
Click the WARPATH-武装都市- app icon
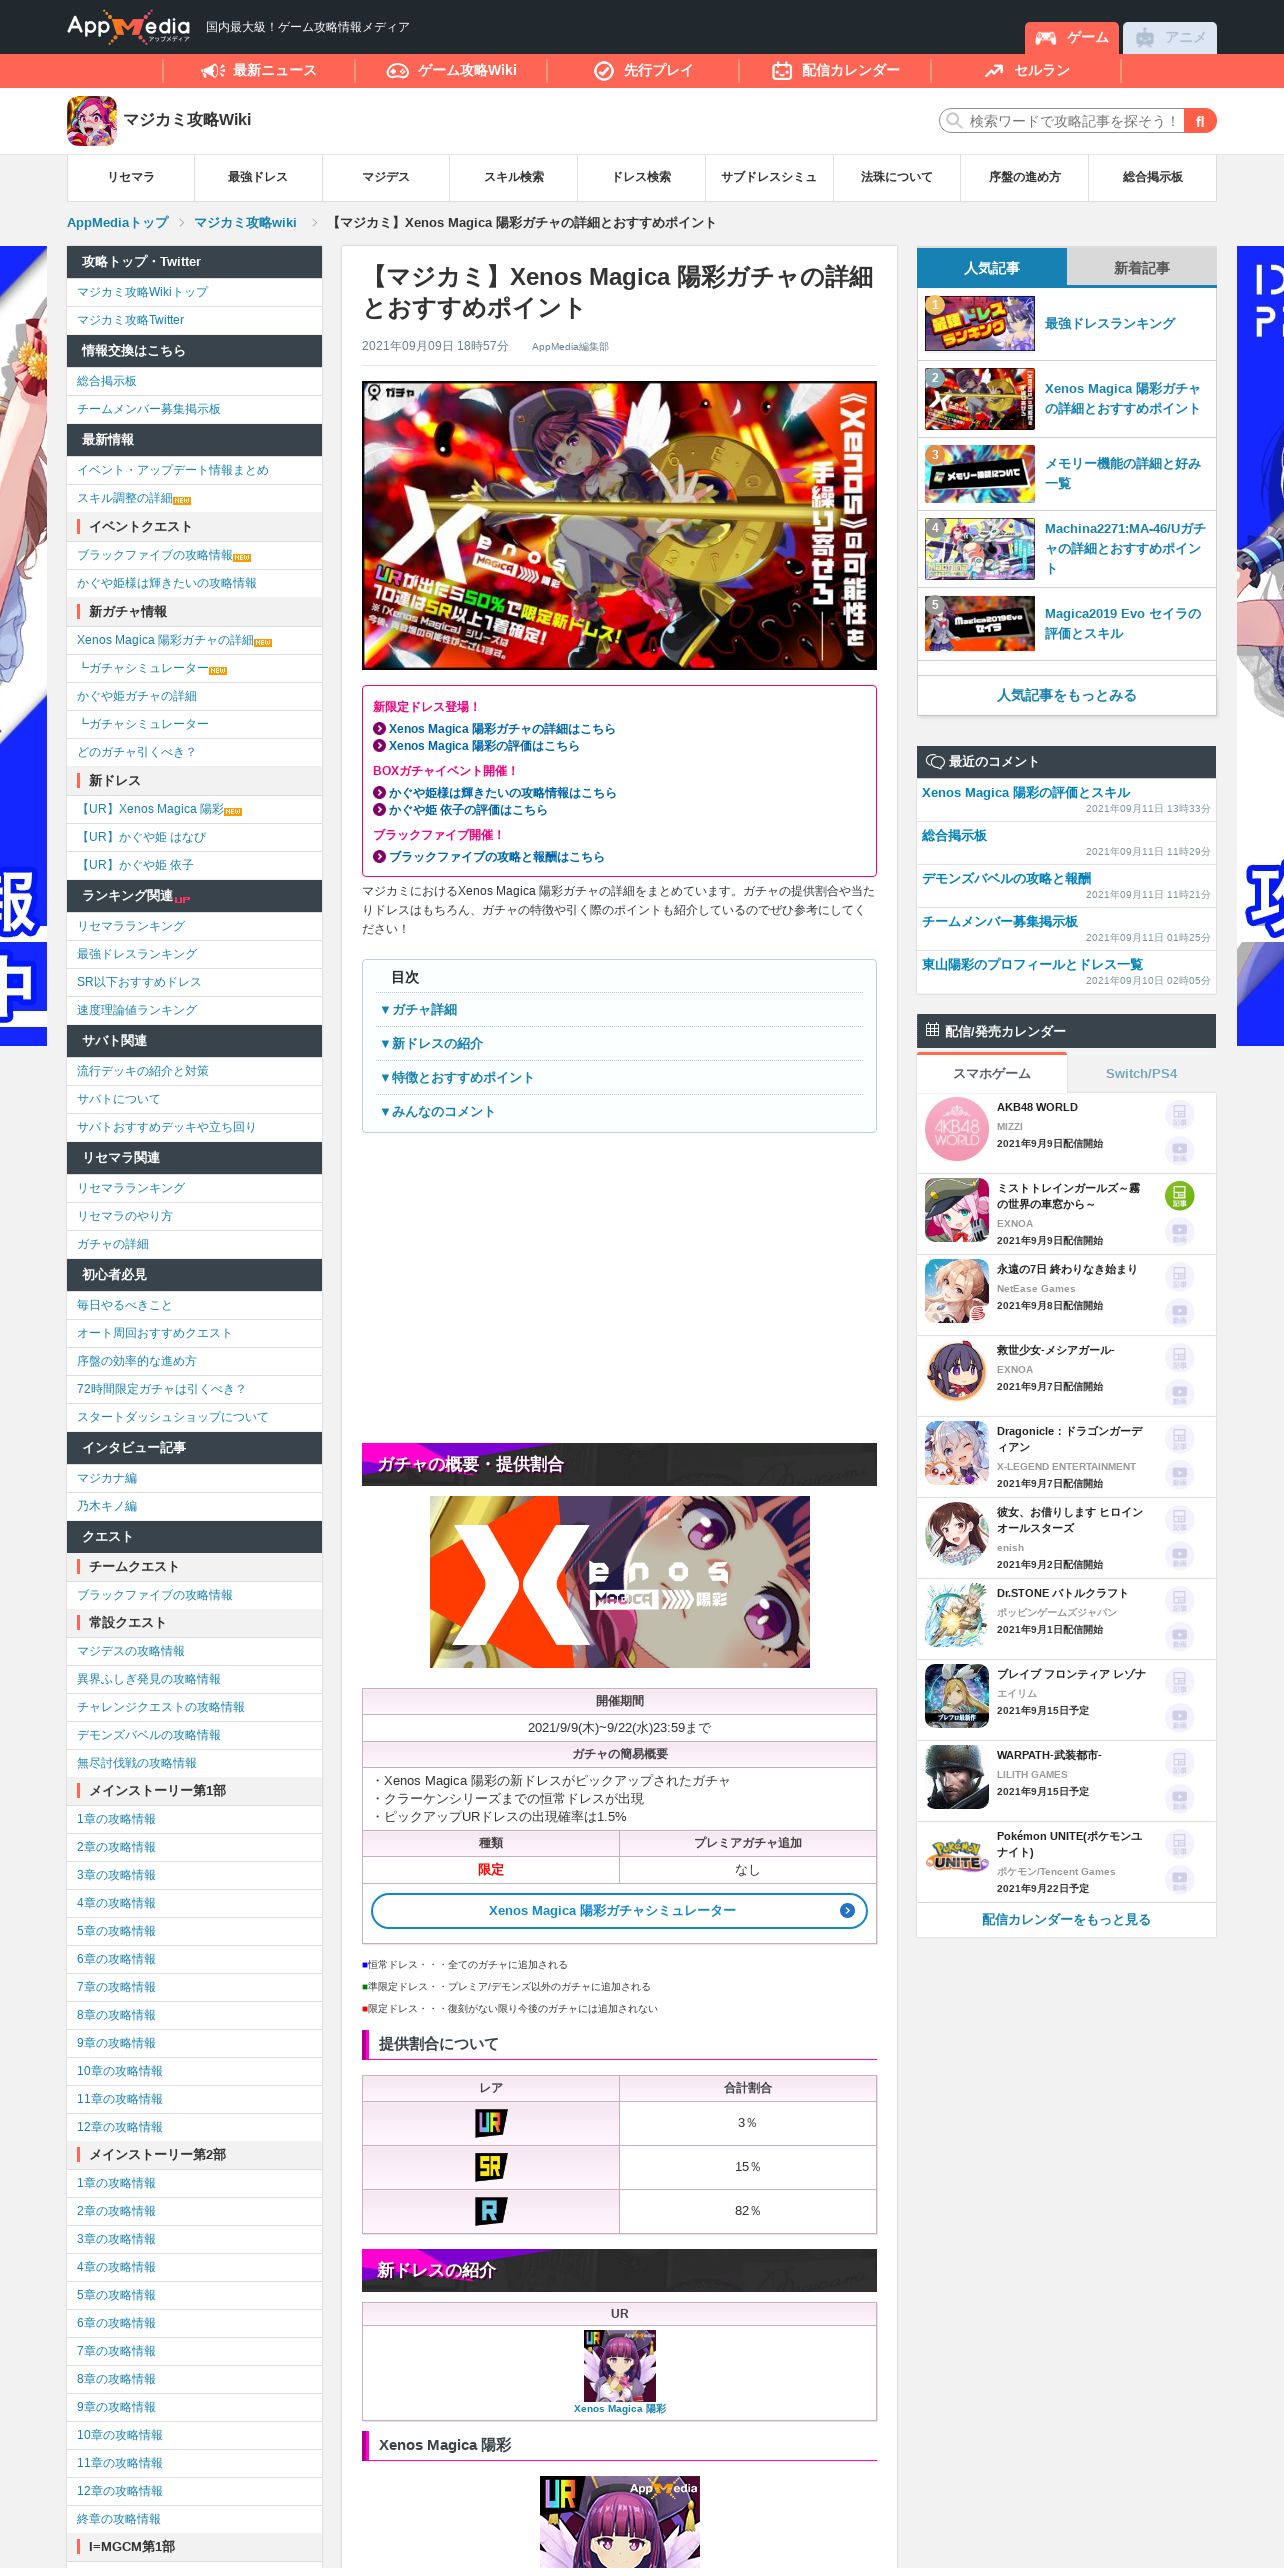pos(956,1777)
